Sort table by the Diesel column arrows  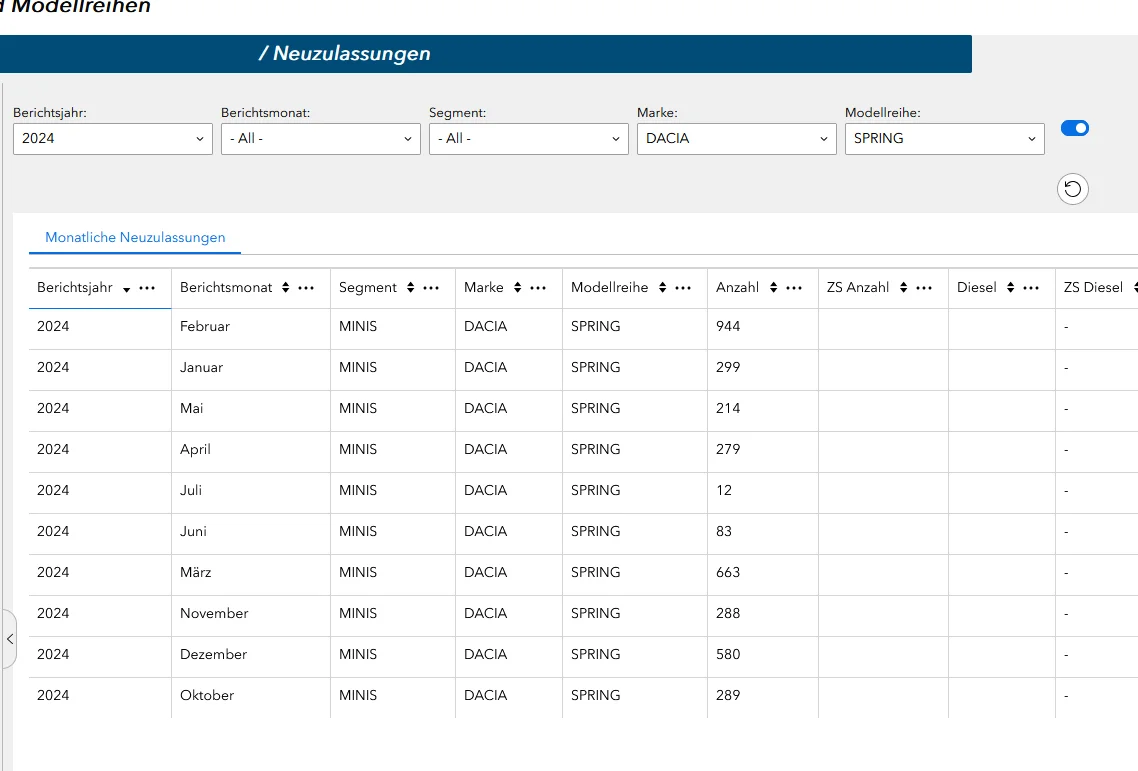coord(1010,288)
